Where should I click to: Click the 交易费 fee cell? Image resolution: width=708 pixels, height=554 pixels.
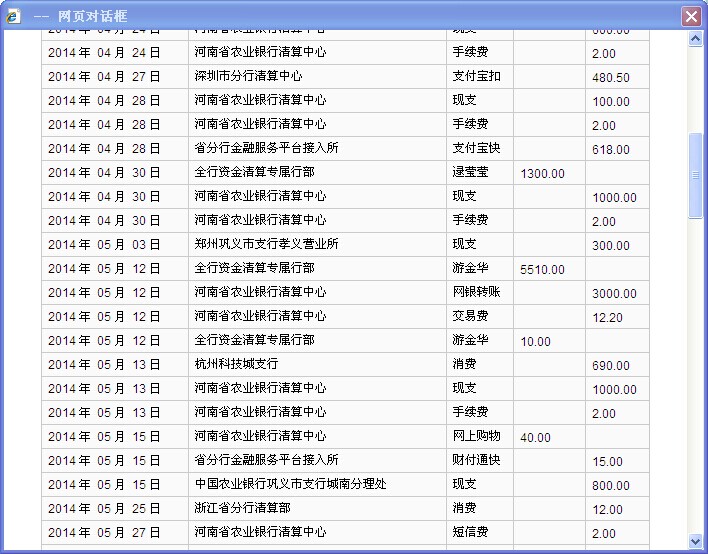[470, 316]
